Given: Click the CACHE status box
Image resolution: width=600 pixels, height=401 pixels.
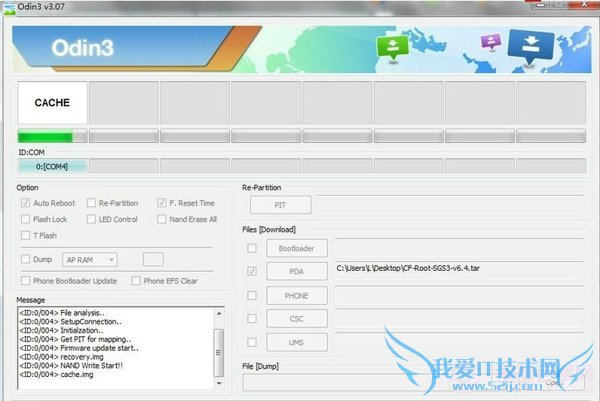Looking at the screenshot, I should click(52, 103).
